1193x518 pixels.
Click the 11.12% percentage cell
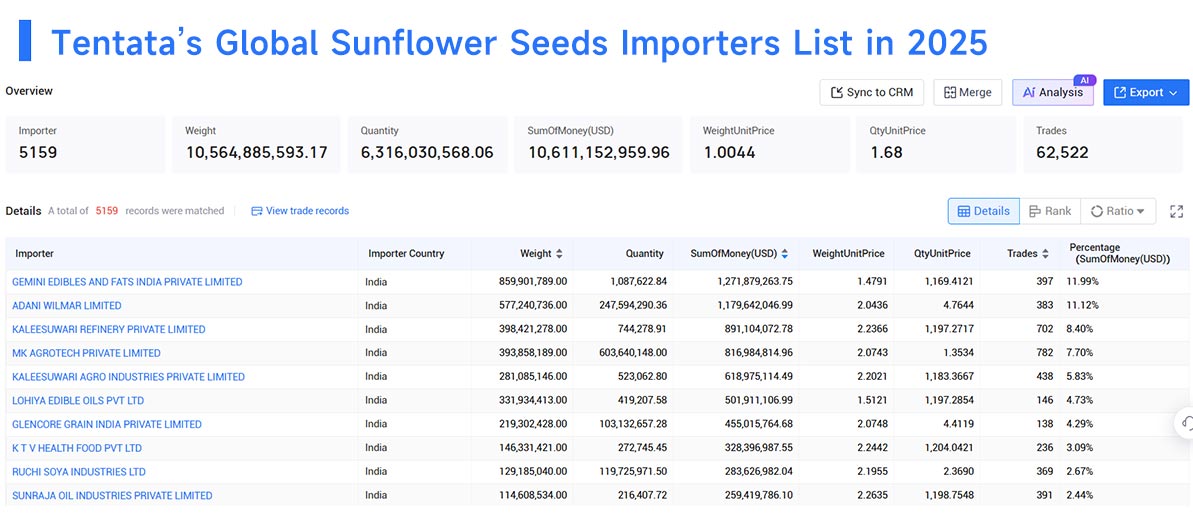coord(1084,305)
